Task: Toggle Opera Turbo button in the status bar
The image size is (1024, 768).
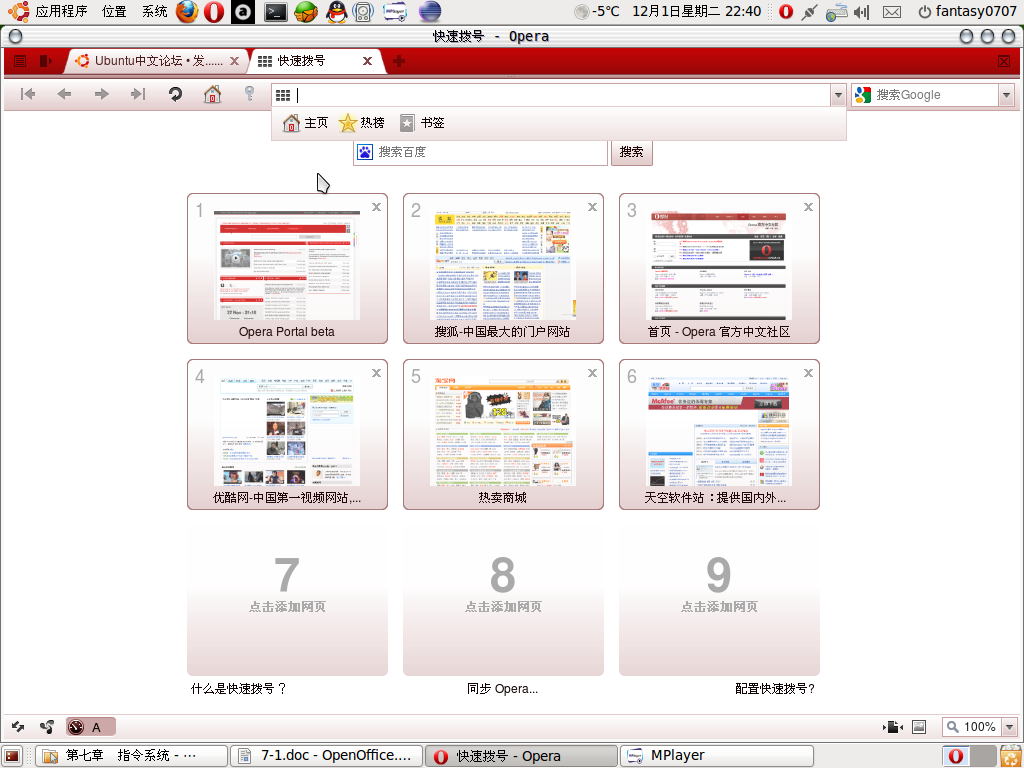Action: (x=91, y=726)
